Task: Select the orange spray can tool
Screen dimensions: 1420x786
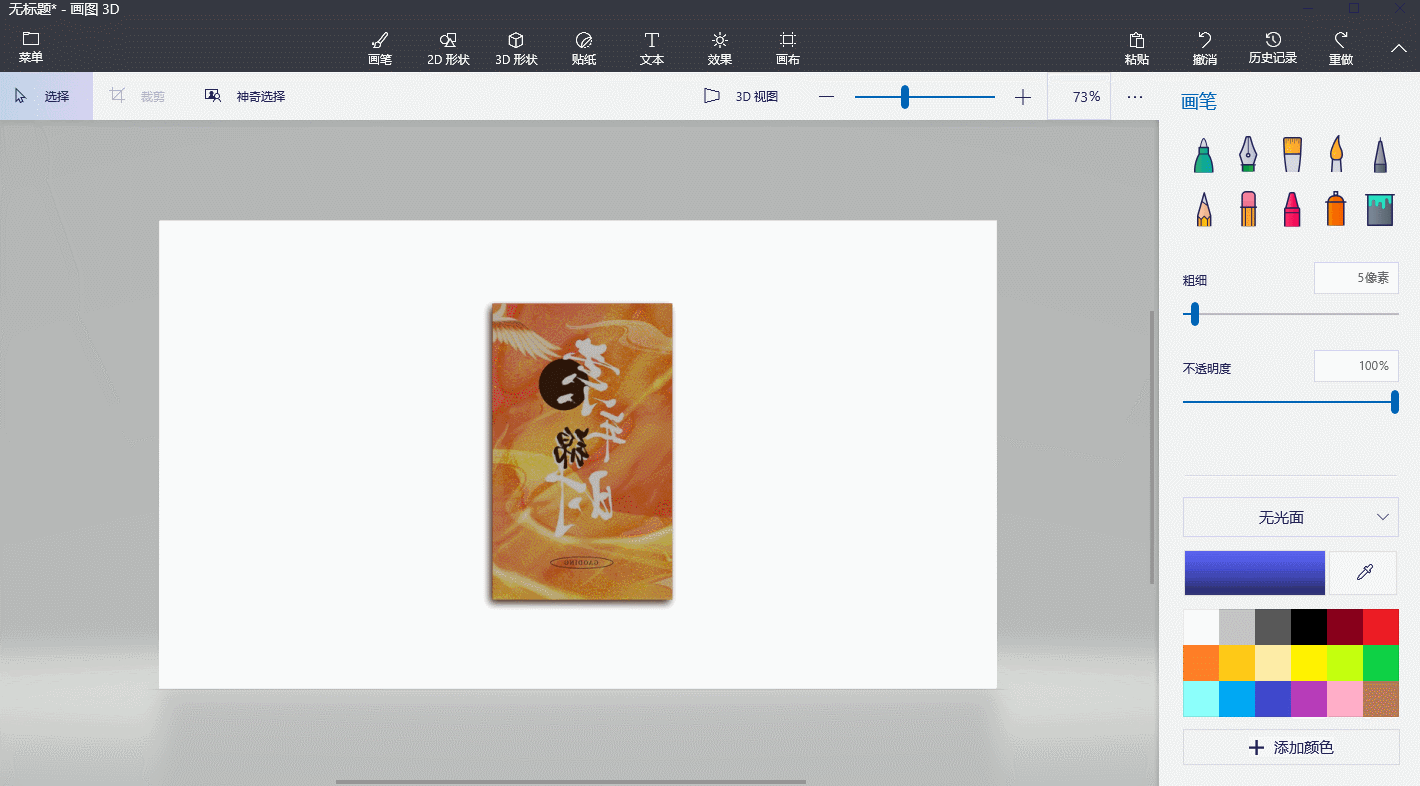Action: (1336, 209)
